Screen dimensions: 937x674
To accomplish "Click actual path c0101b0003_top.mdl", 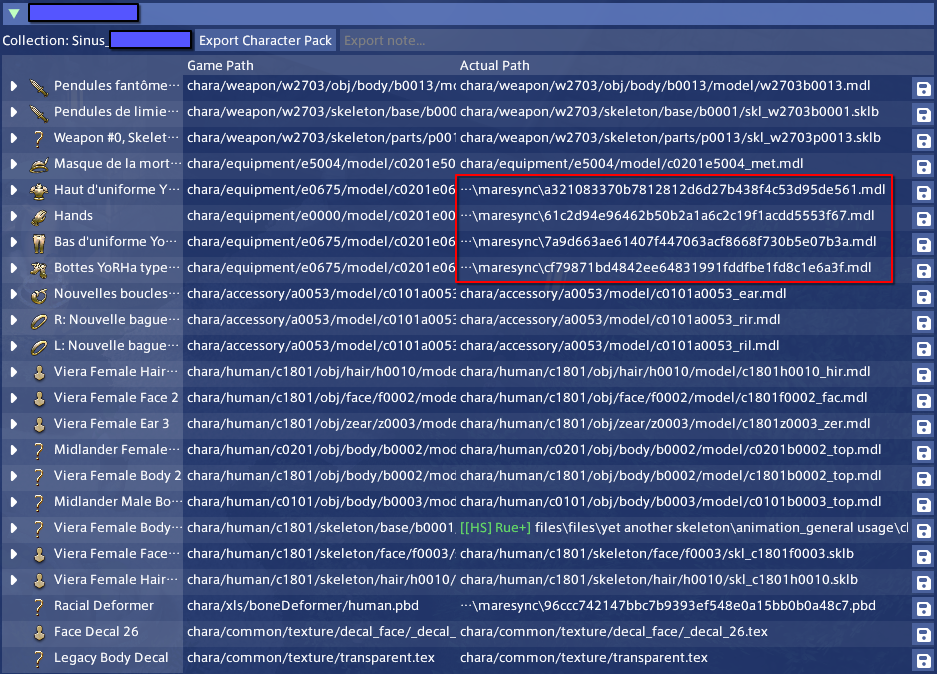I will pyautogui.click(x=670, y=502).
